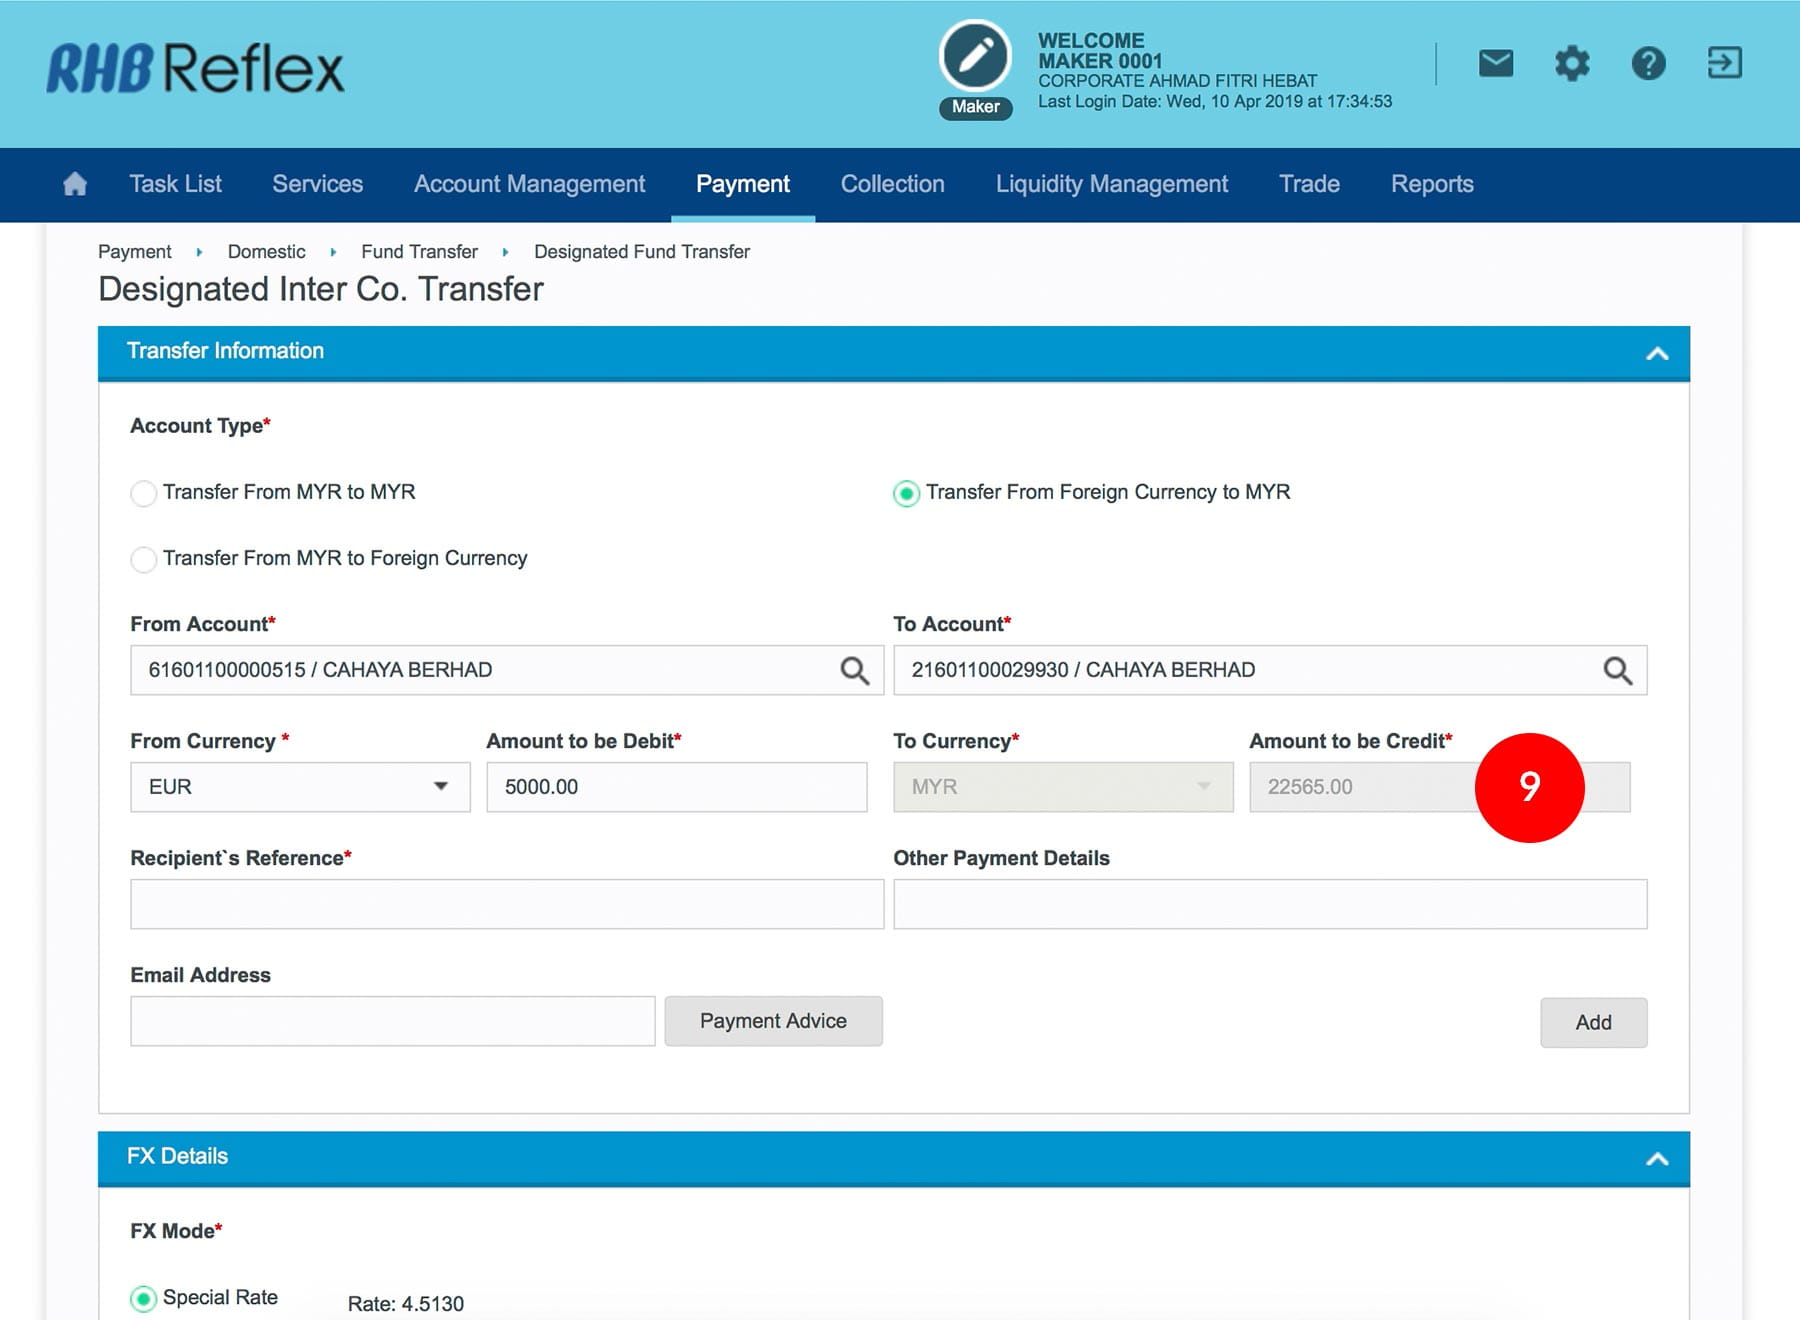
Task: Click the Home icon in navigation bar
Action: [x=75, y=184]
